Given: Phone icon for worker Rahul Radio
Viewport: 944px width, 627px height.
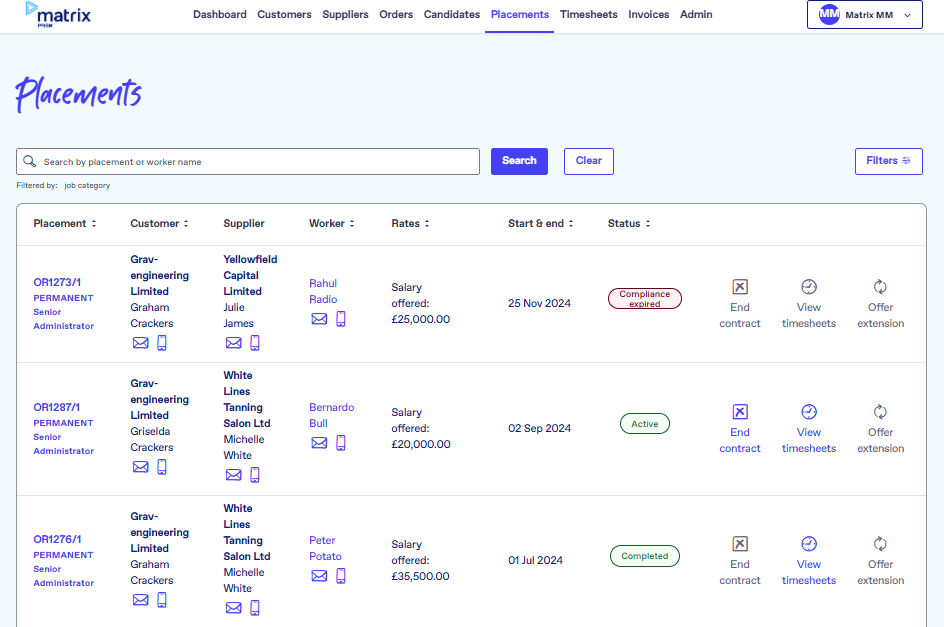Looking at the screenshot, I should (341, 319).
